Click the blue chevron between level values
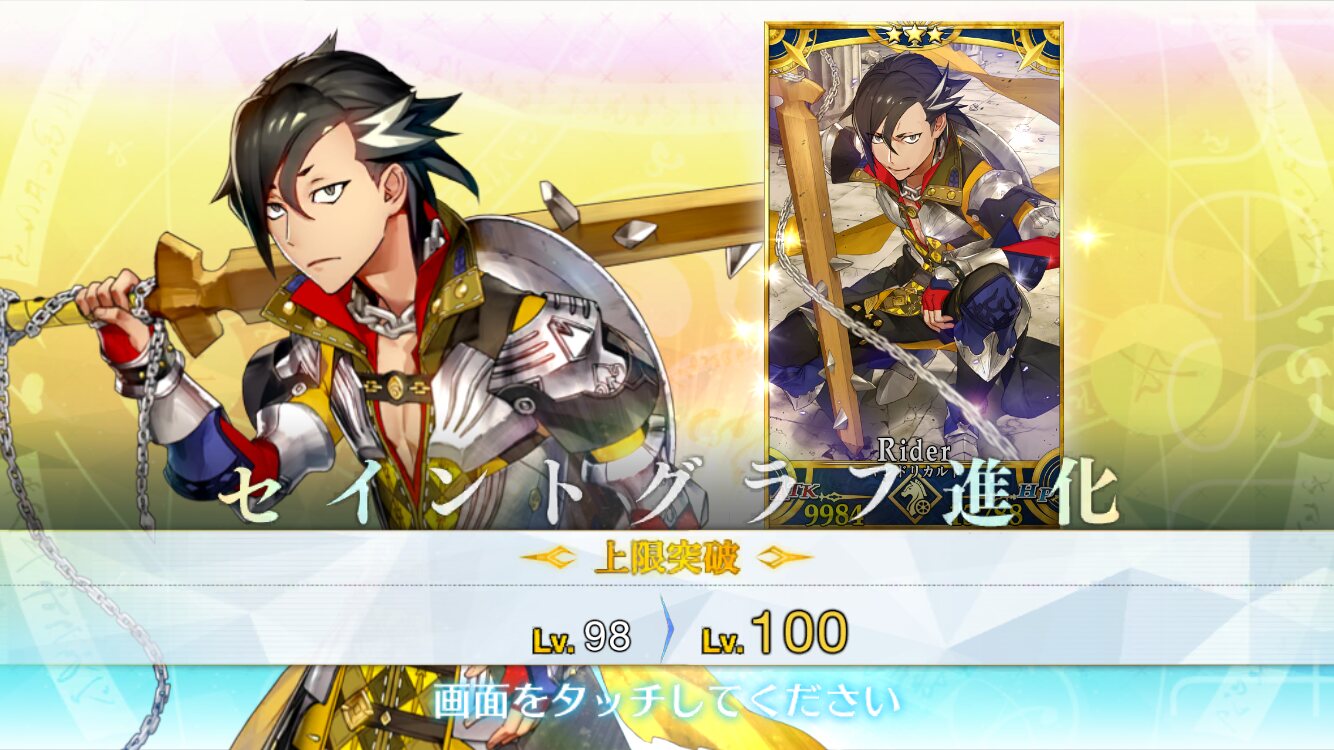The width and height of the screenshot is (1334, 750). pyautogui.click(x=666, y=629)
